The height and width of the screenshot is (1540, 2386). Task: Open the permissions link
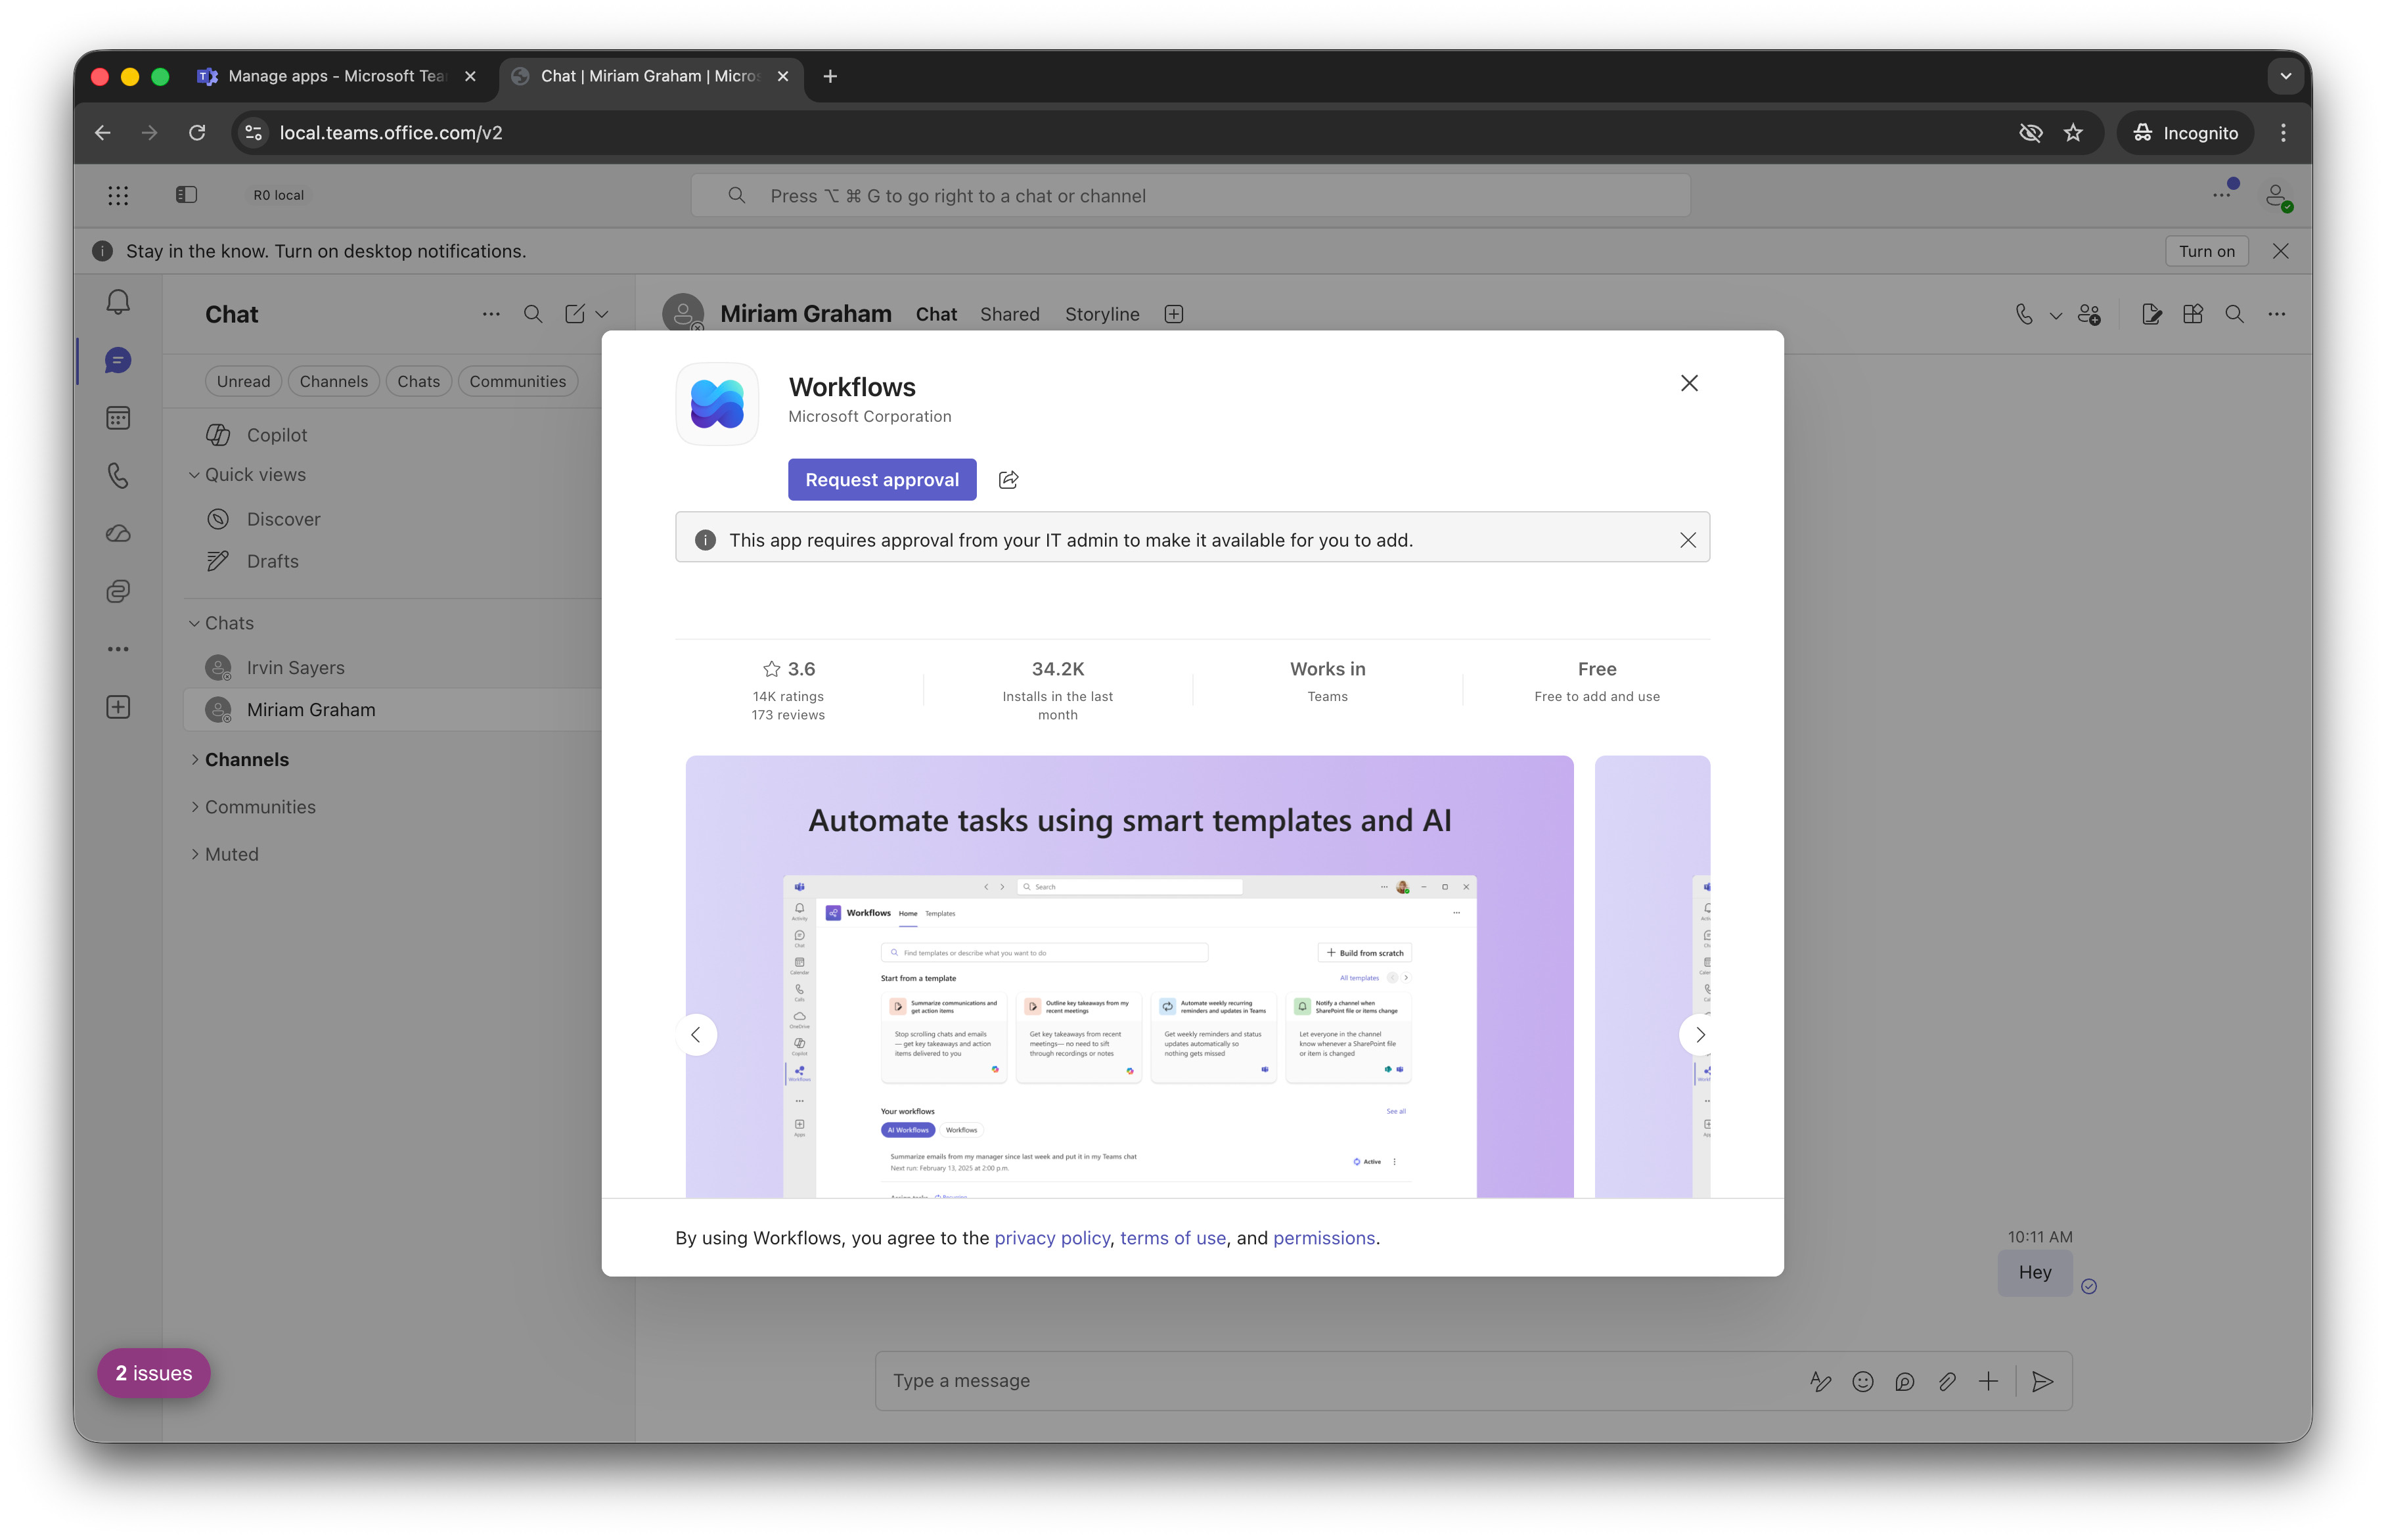pos(1324,1238)
